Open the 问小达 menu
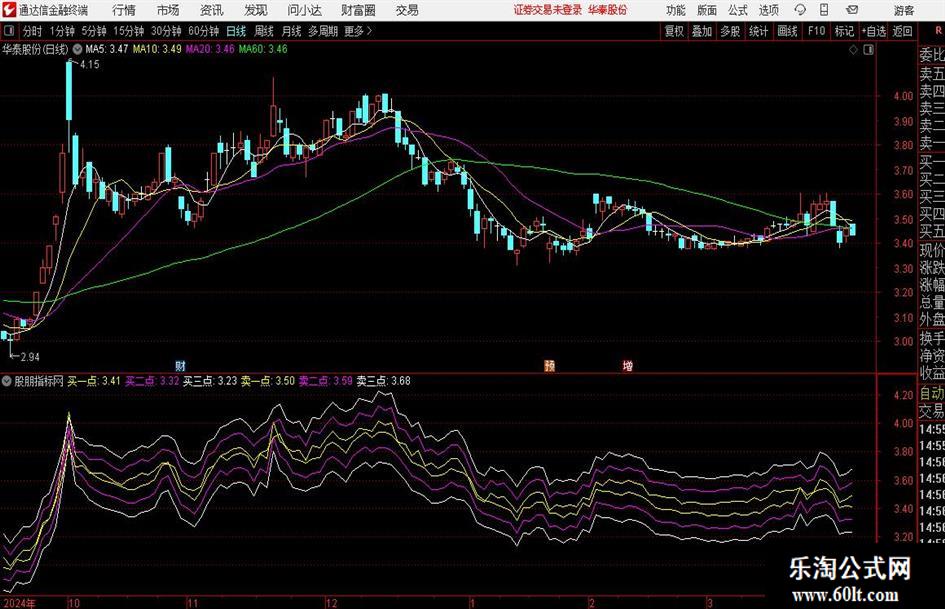Image resolution: width=945 pixels, height=609 pixels. tap(304, 10)
